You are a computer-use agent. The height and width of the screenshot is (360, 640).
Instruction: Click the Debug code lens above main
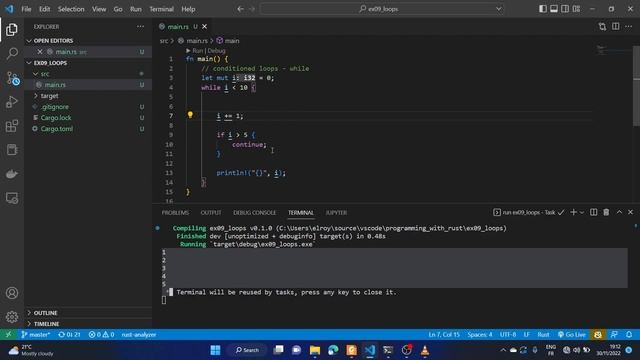tap(216, 51)
